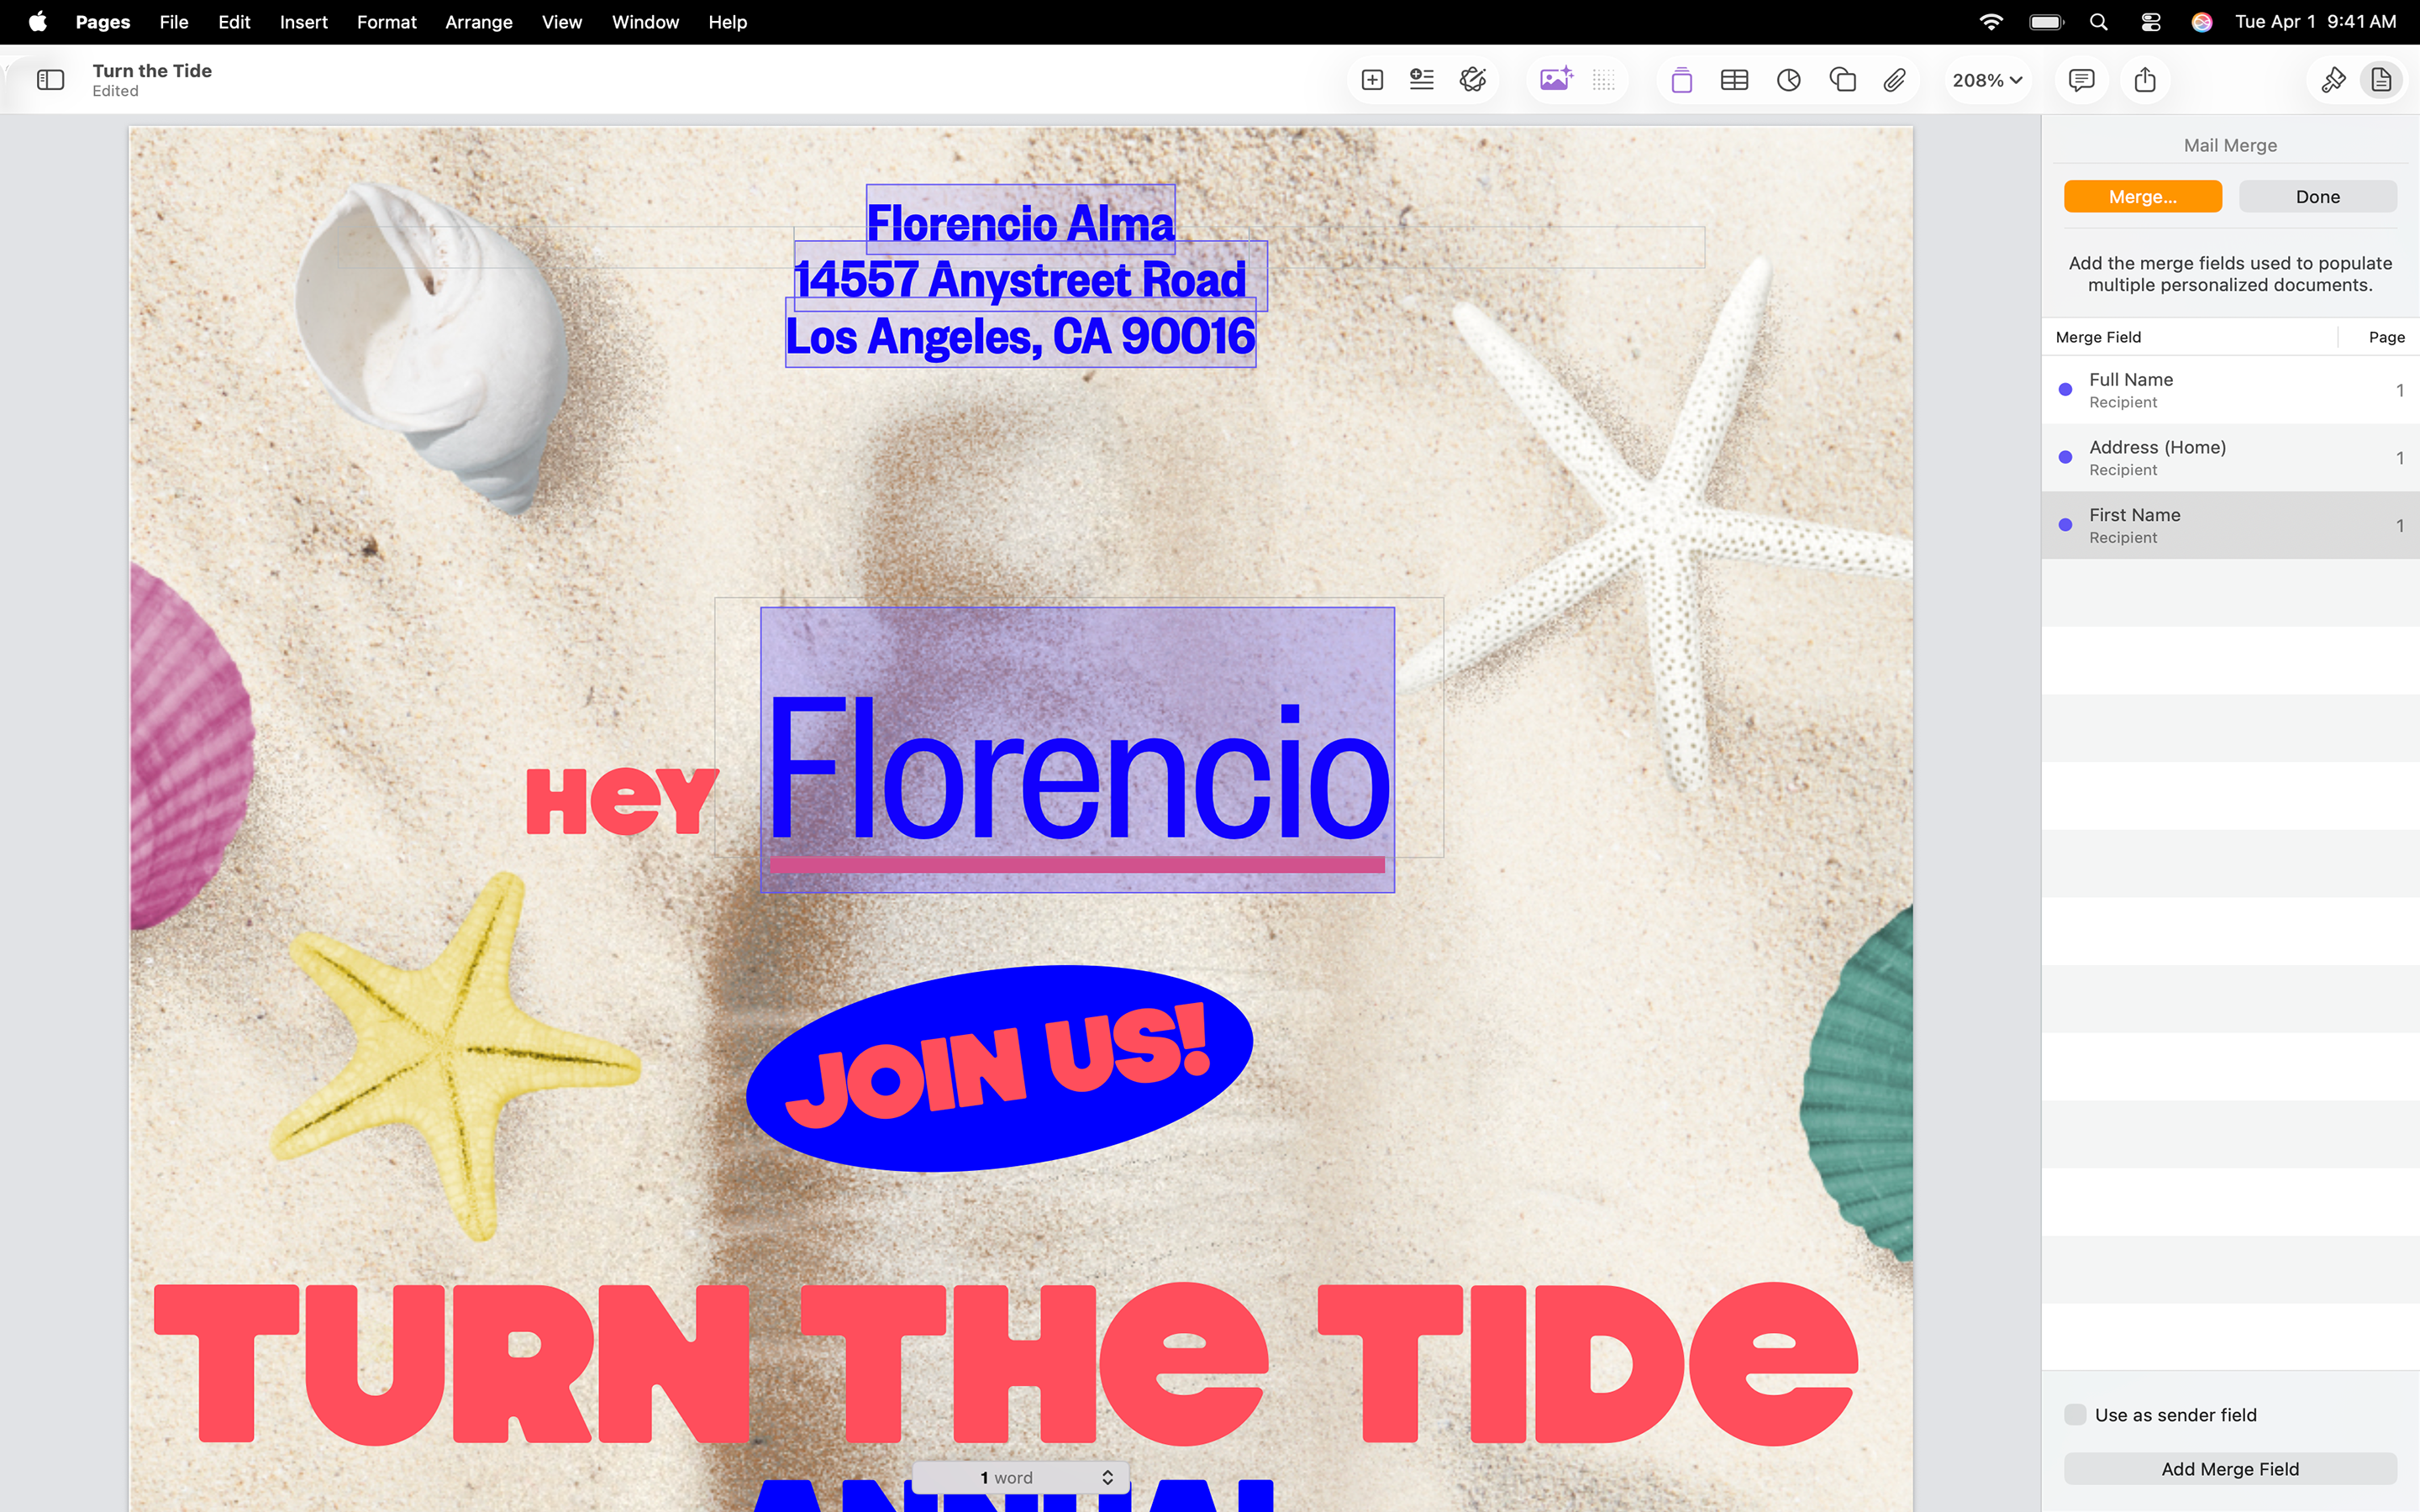Click the dotted grid toolbar icon
Viewport: 2420px width, 1512px height.
[x=1603, y=80]
